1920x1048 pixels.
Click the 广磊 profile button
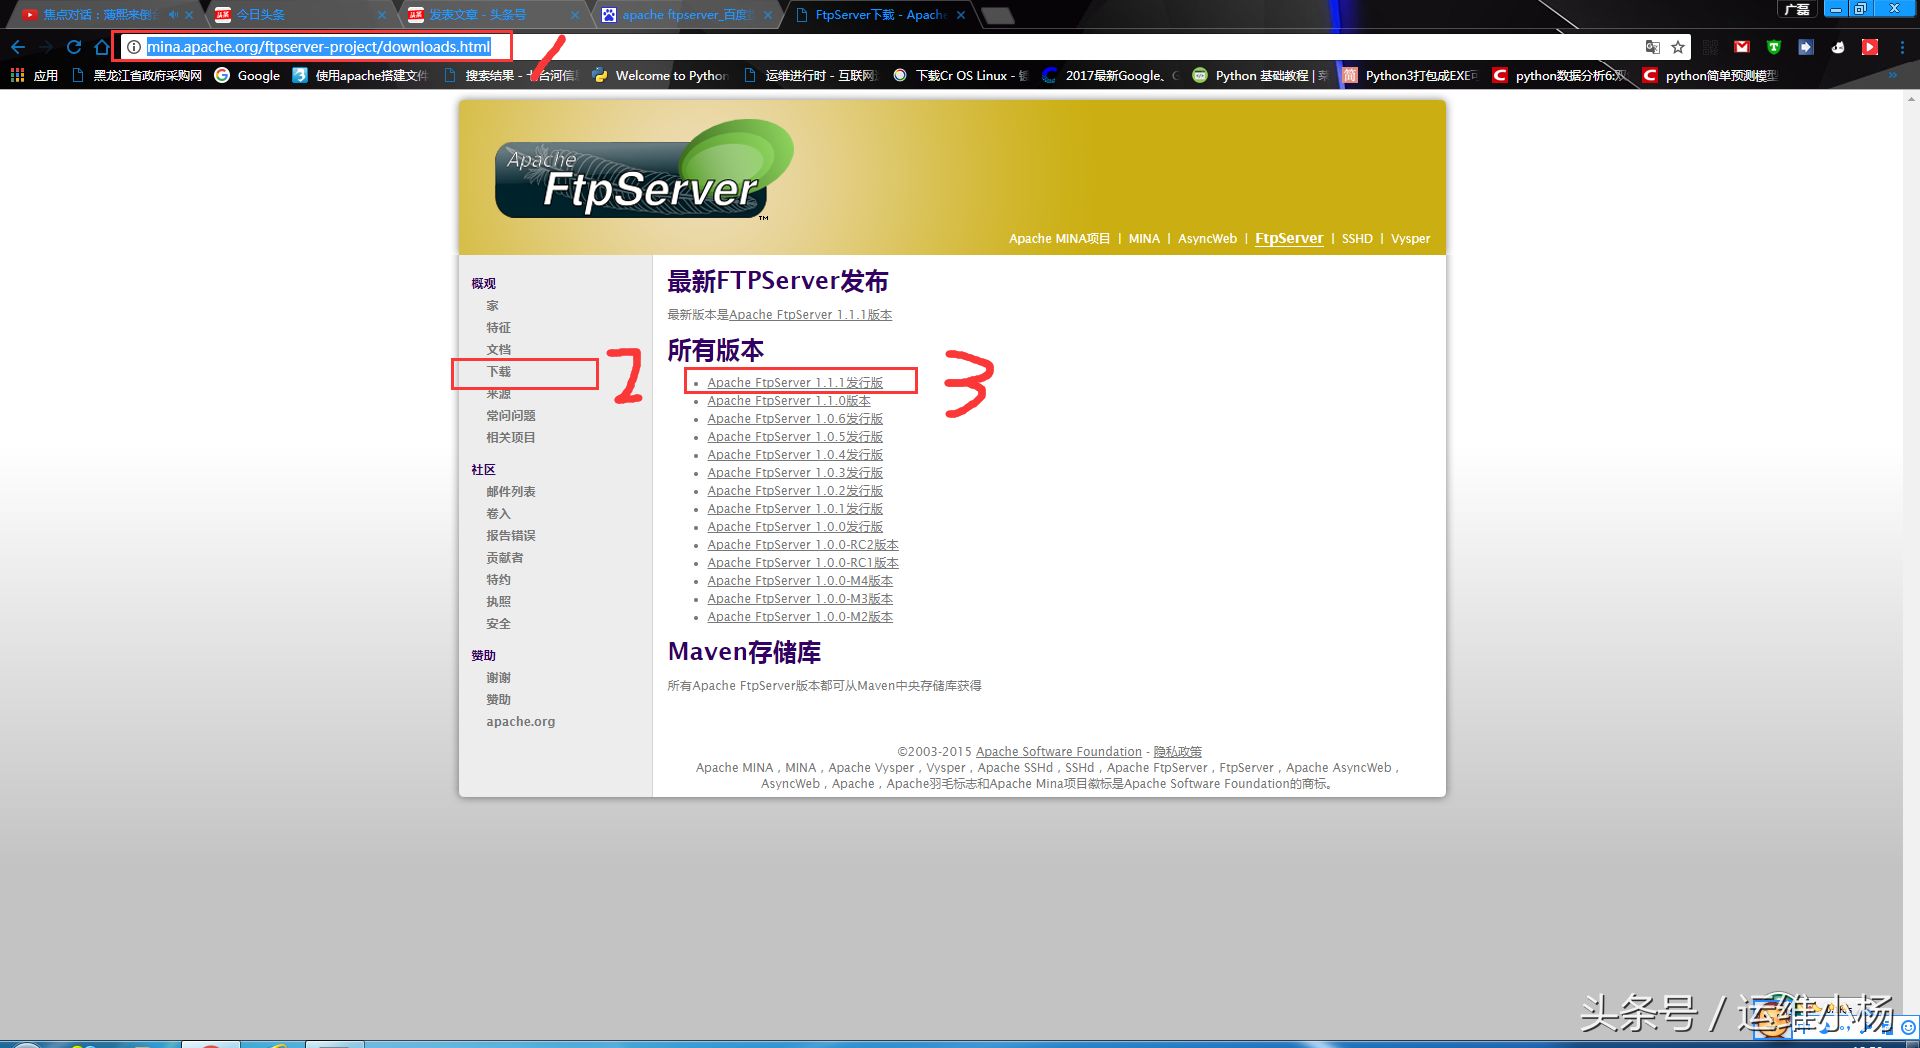point(1797,9)
